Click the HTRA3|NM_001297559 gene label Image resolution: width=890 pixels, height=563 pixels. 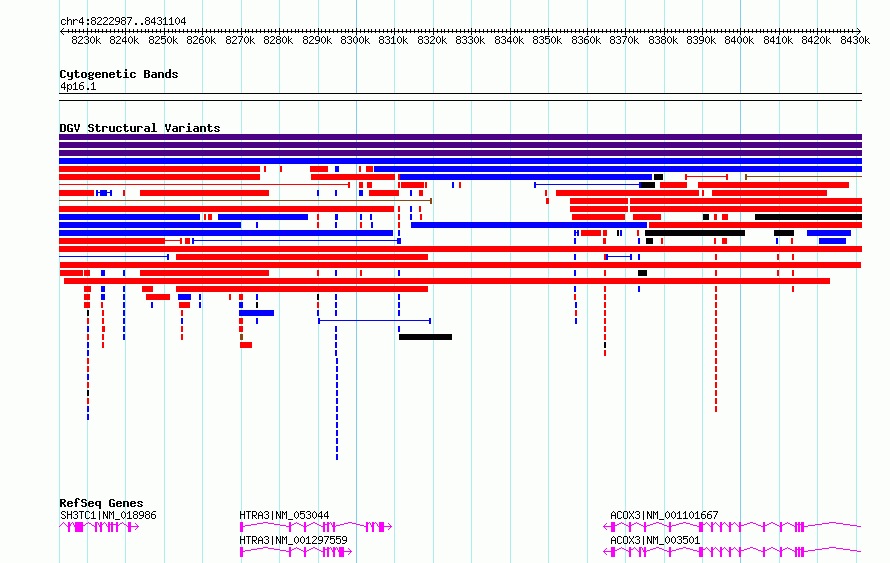point(293,540)
